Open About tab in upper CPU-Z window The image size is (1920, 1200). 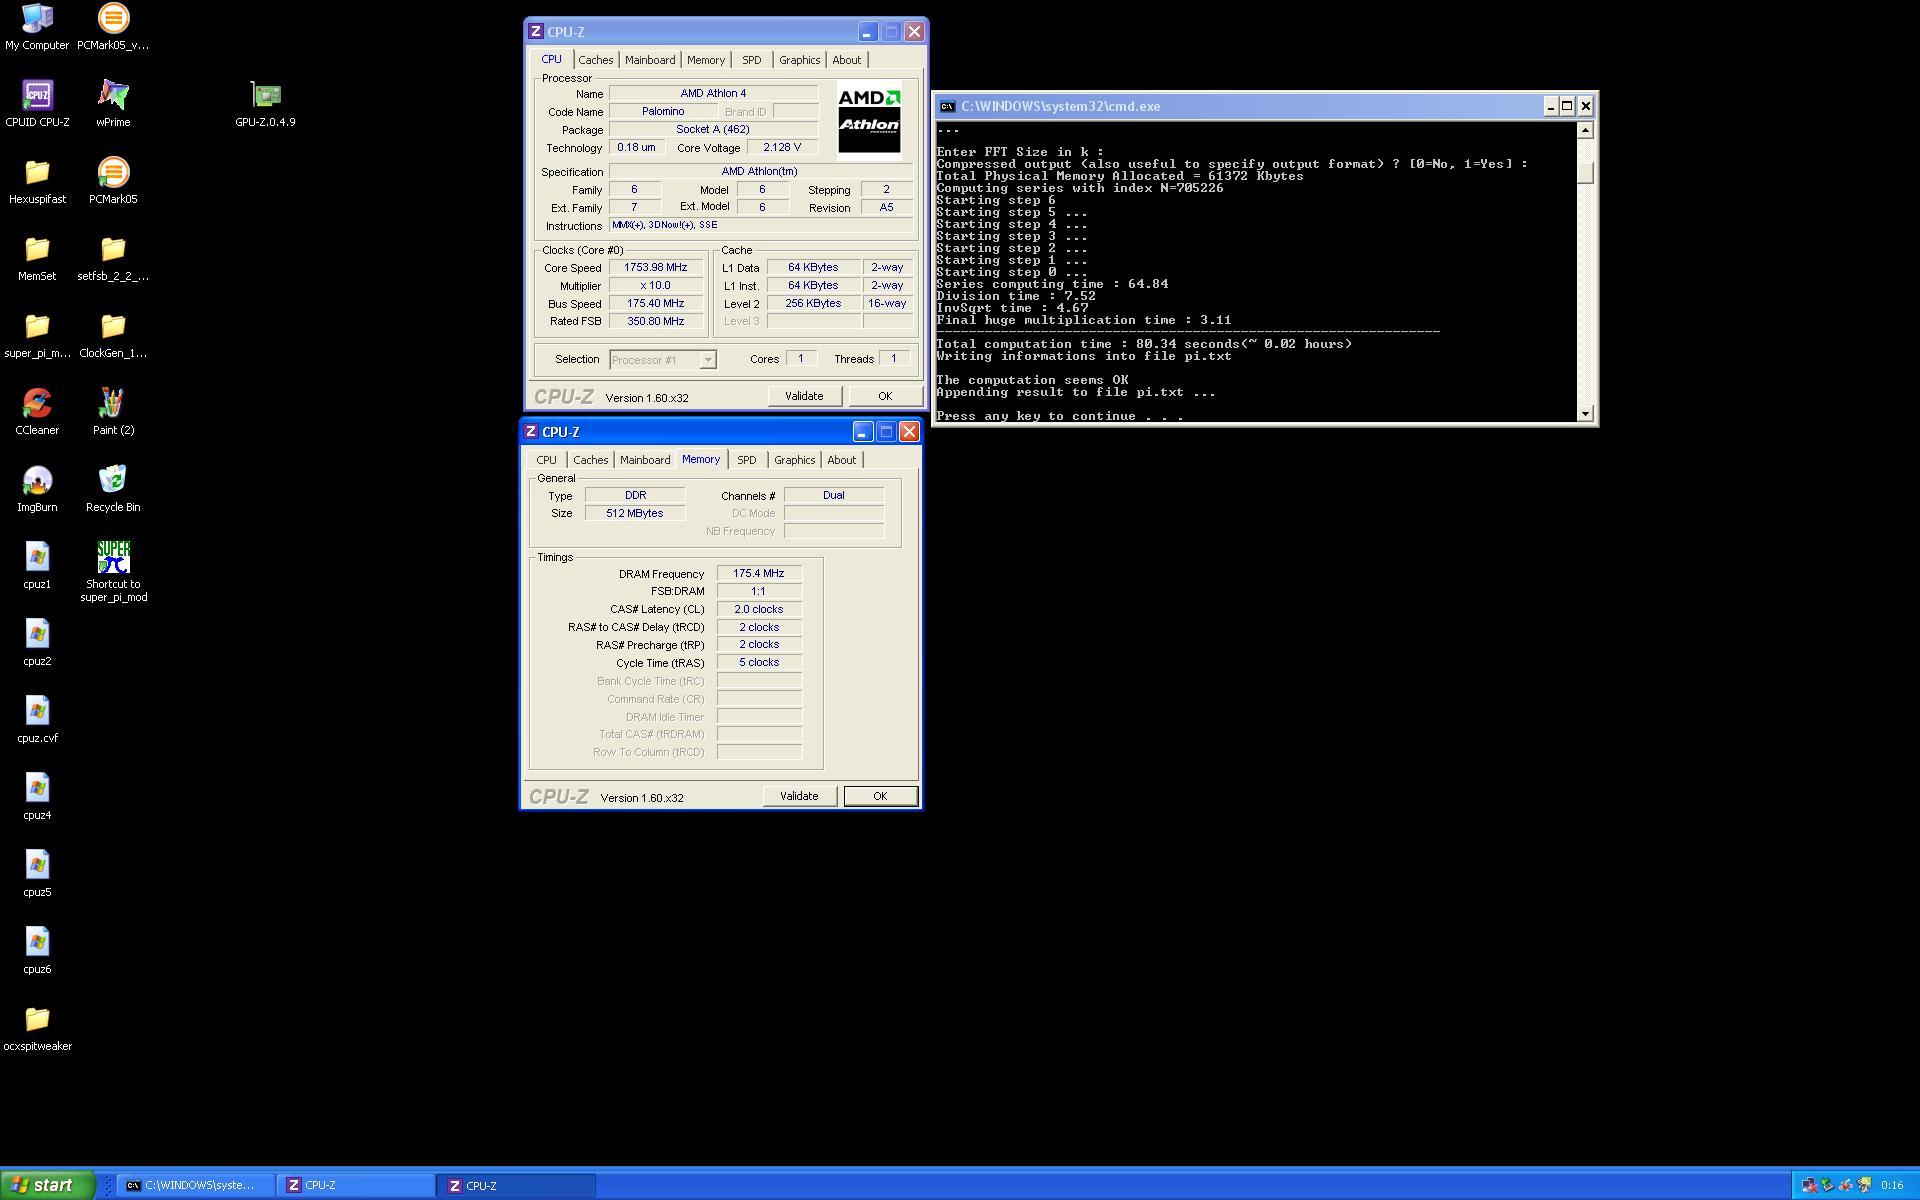847,60
